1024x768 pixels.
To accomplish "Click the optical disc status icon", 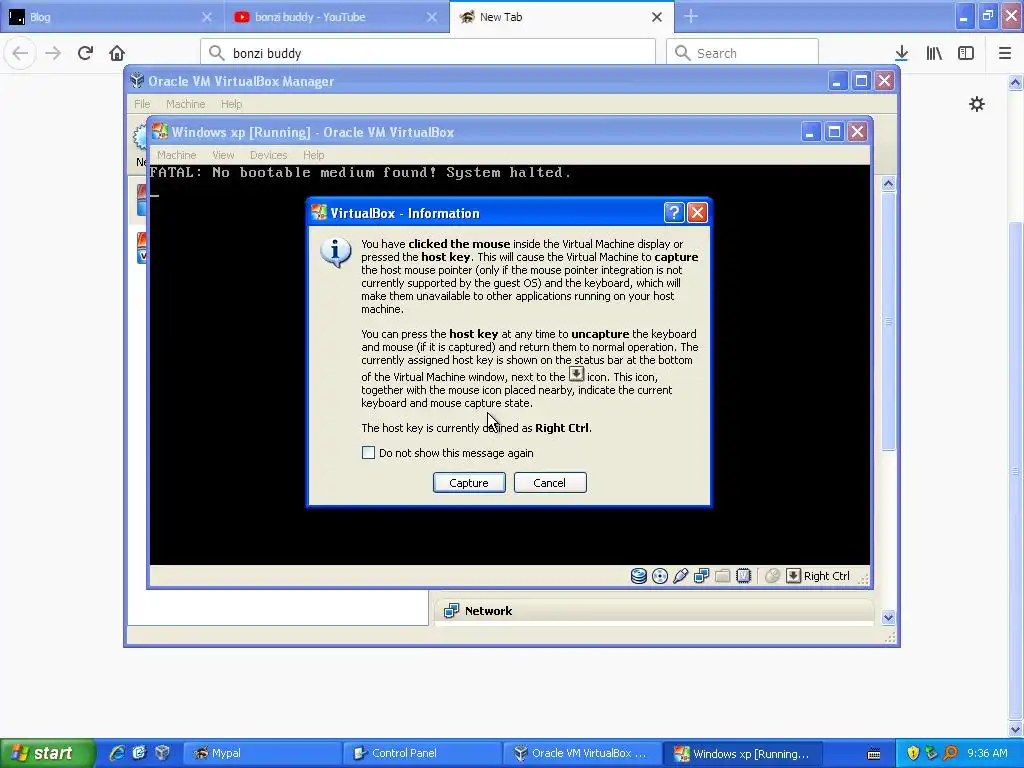I will tap(660, 576).
